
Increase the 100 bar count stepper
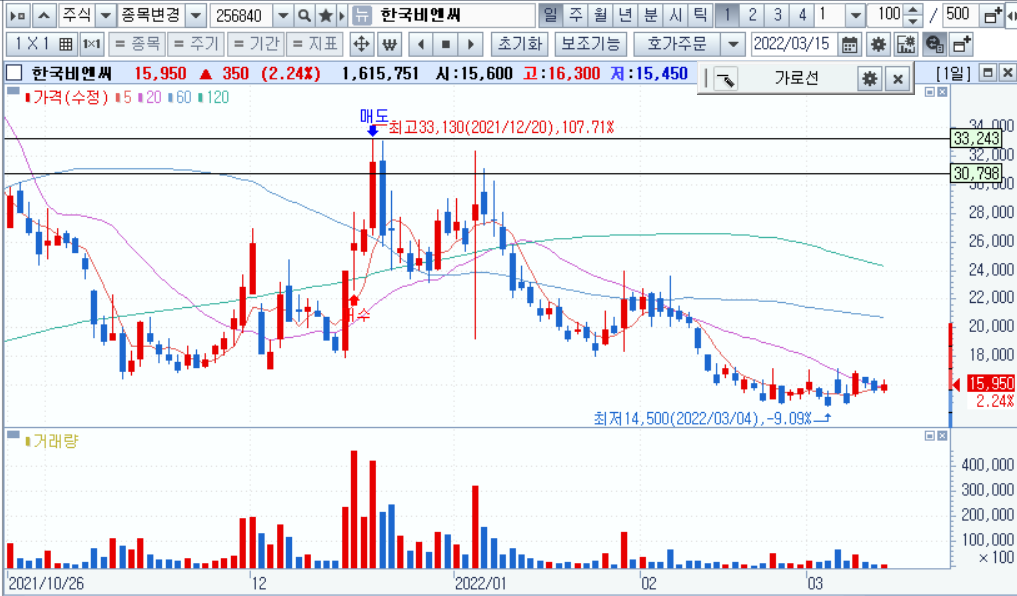(x=913, y=9)
